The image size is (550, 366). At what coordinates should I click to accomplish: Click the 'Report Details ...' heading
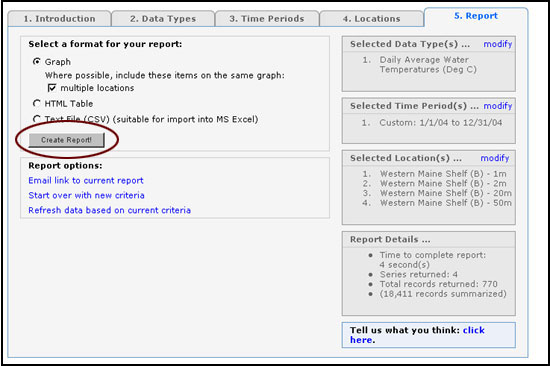click(x=390, y=239)
